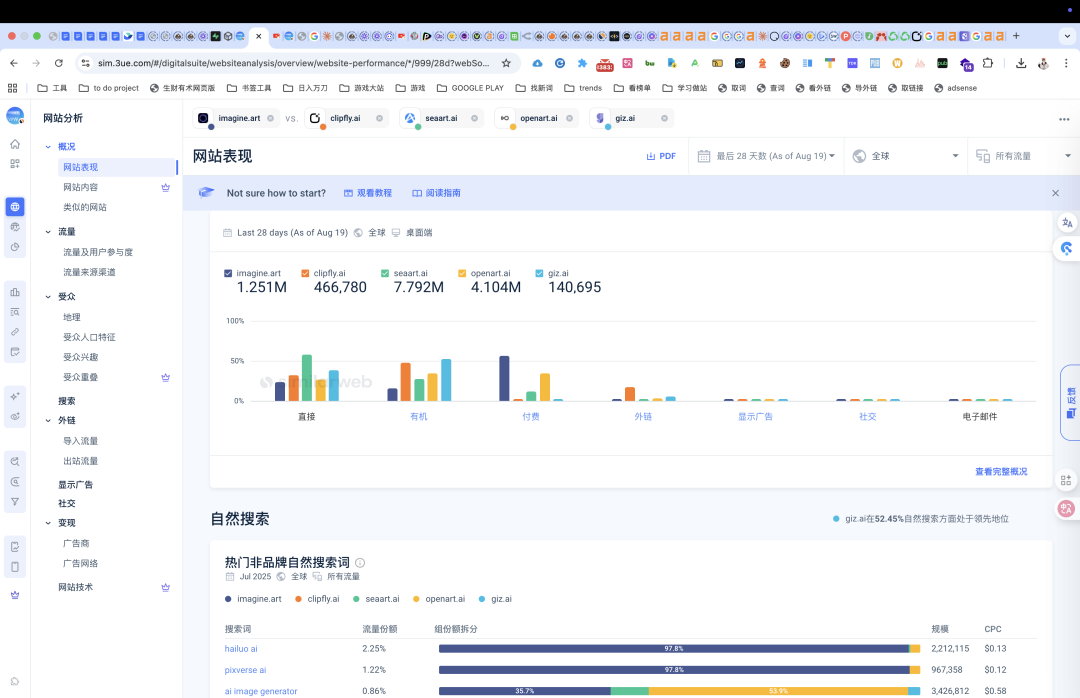This screenshot has height=698, width=1080.
Task: Close the Not sure how to start banner
Action: 1055,193
